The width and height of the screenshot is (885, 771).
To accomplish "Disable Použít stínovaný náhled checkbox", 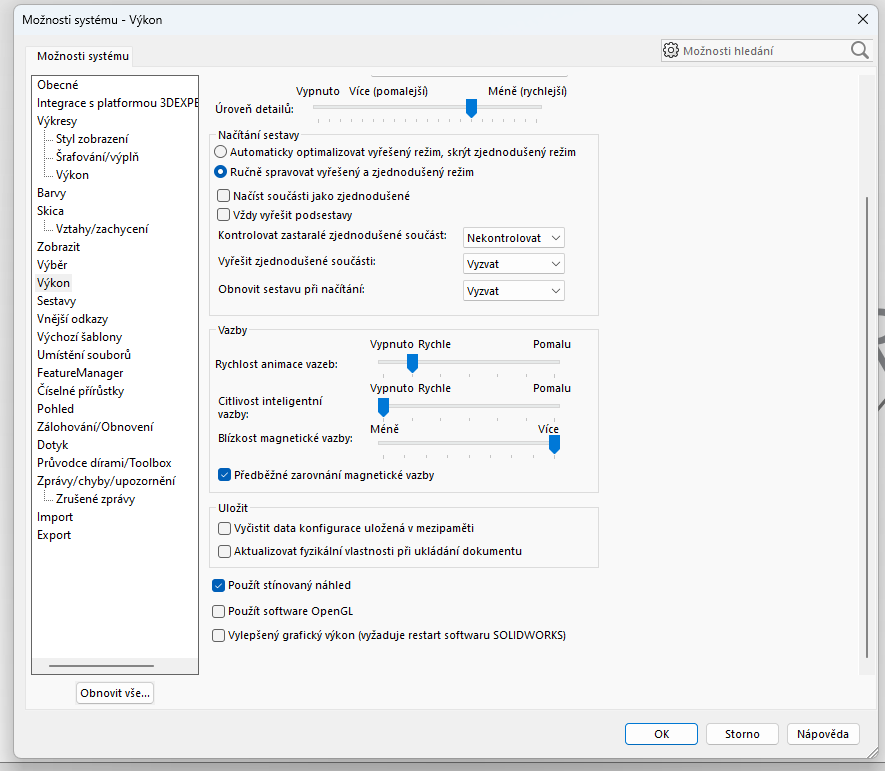I will tap(219, 585).
